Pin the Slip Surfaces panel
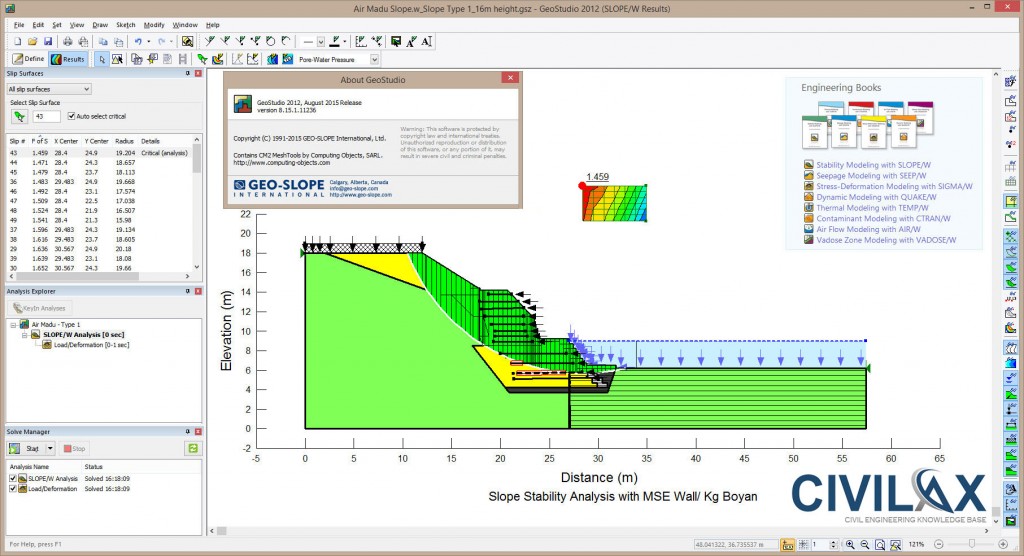 coord(188,74)
